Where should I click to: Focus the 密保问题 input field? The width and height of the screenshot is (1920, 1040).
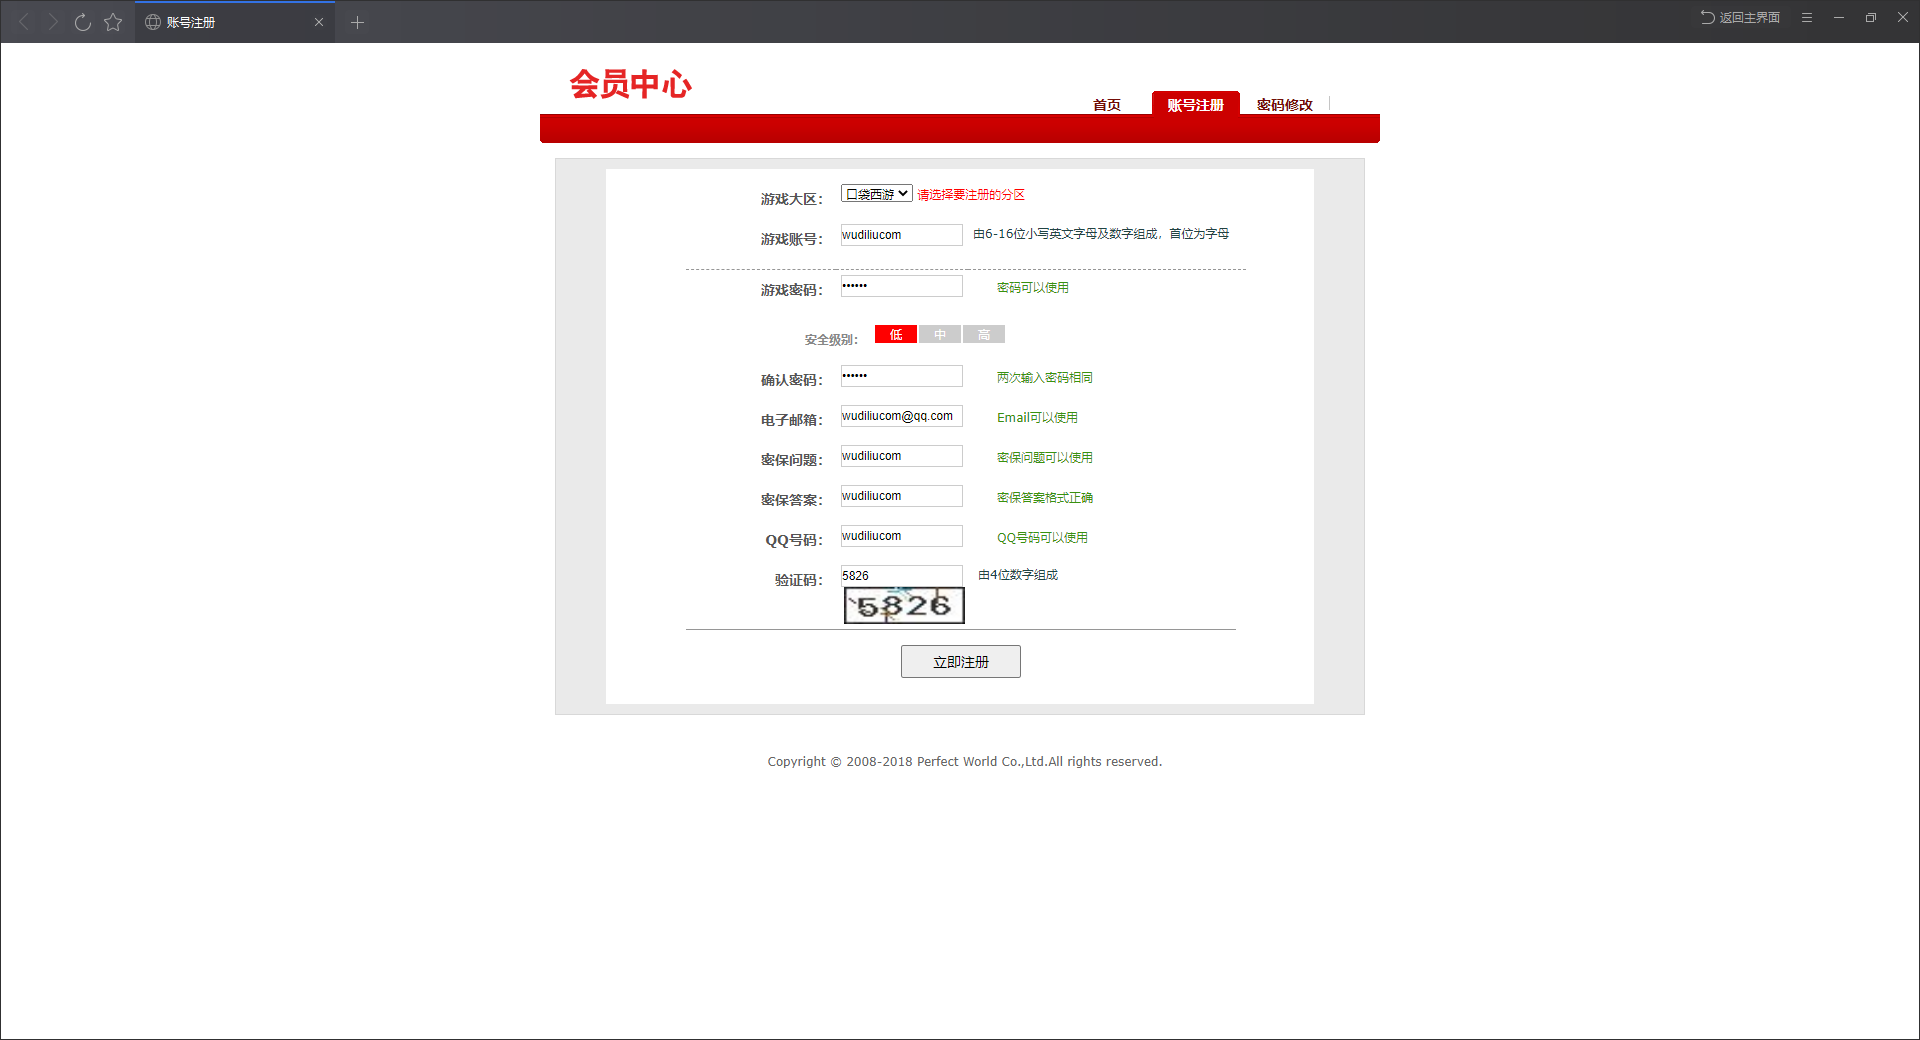tap(901, 456)
